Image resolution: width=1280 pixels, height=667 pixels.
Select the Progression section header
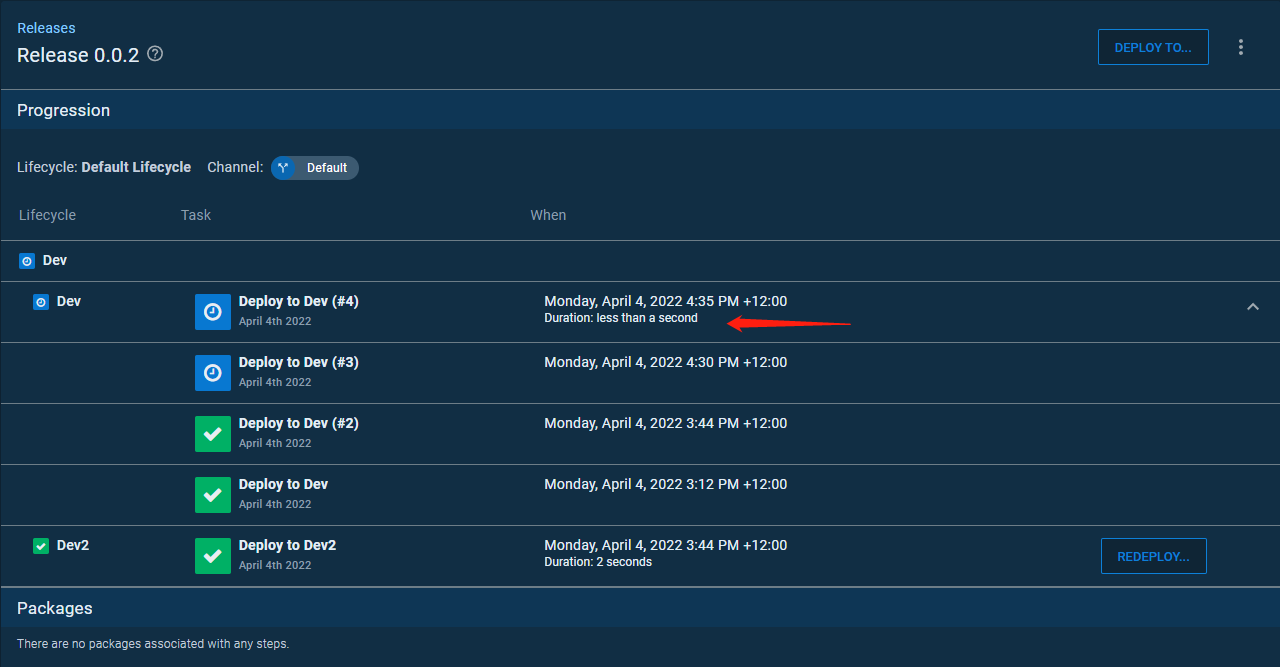click(63, 110)
